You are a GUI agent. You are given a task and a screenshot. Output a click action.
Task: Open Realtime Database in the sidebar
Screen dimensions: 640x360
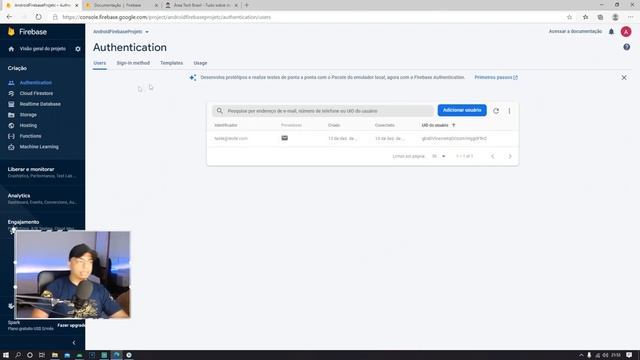(x=40, y=104)
